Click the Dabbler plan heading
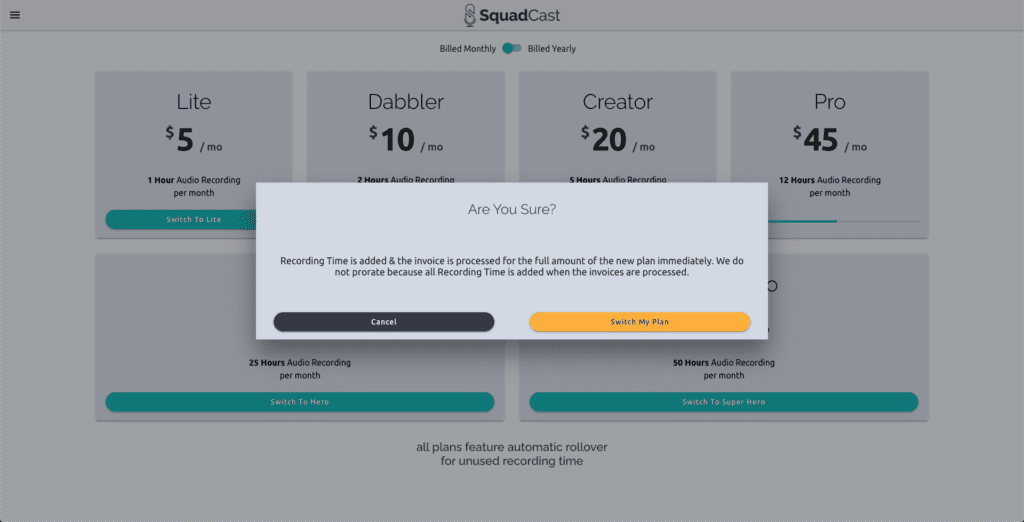Image resolution: width=1024 pixels, height=522 pixels. (406, 102)
